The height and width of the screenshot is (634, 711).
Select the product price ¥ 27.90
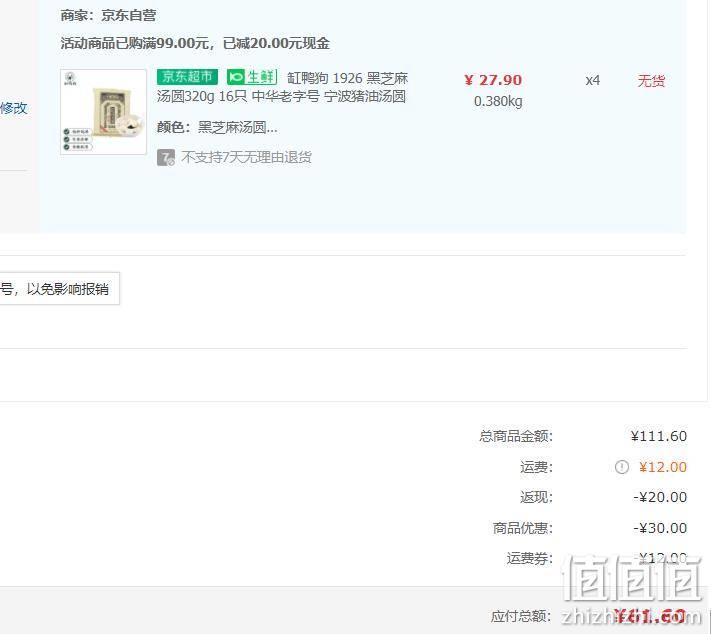pos(493,80)
